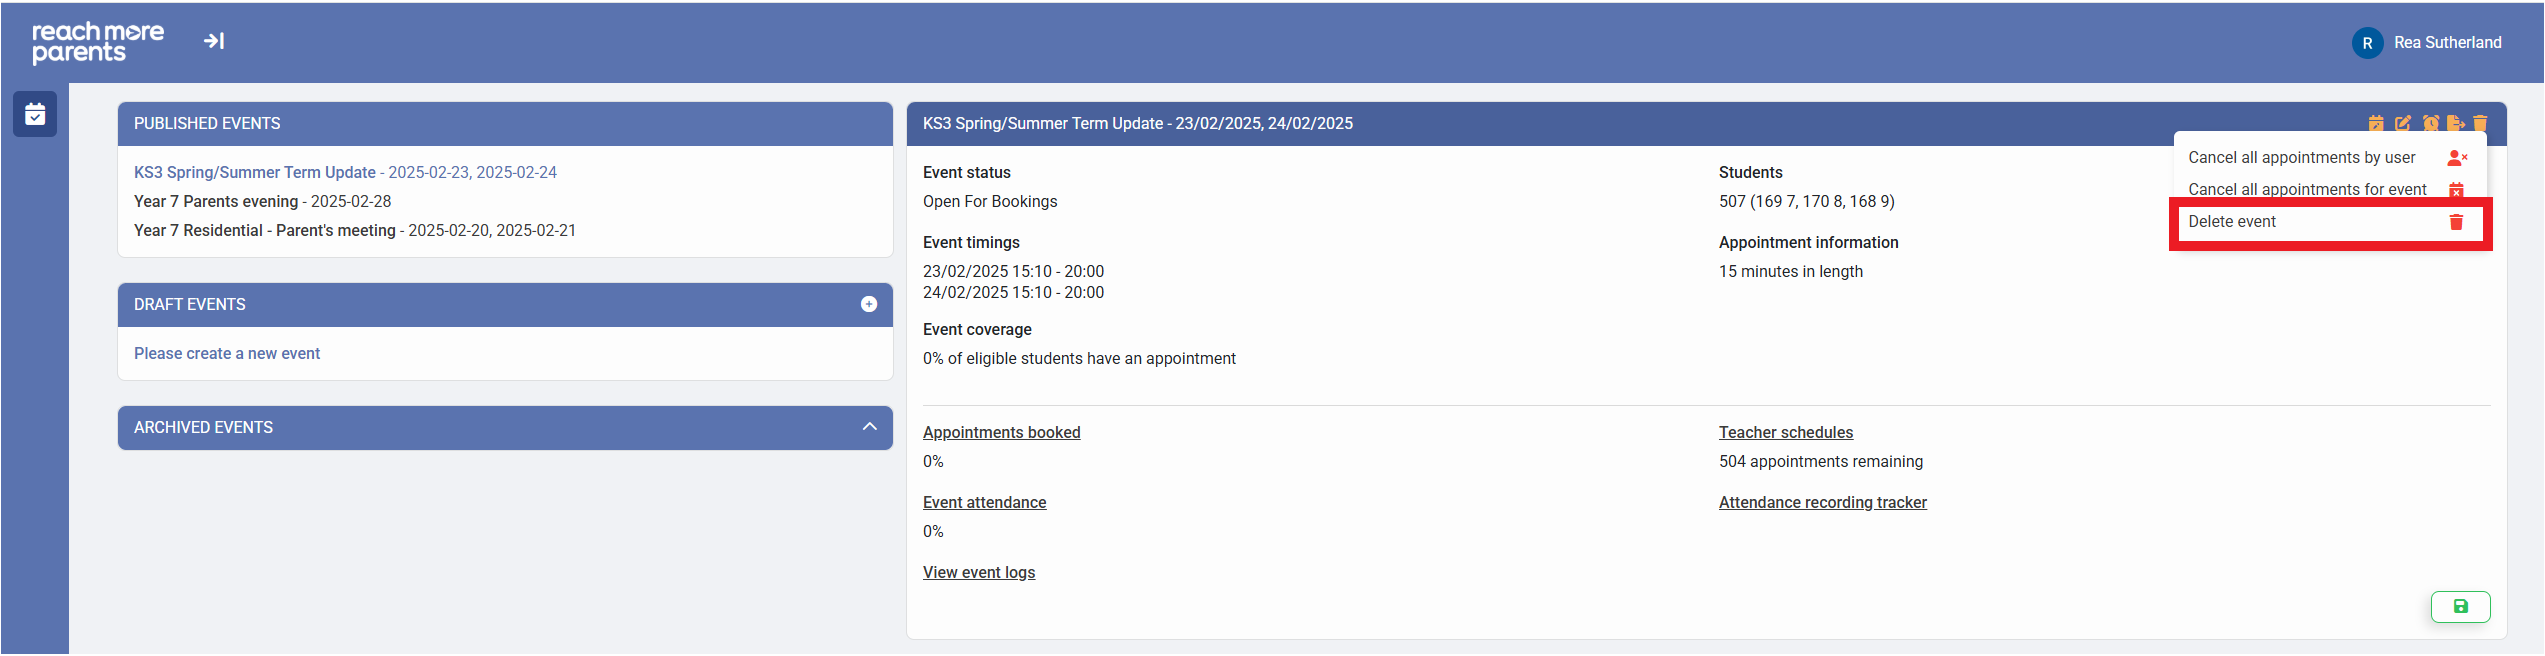The image size is (2545, 656).
Task: Click the alarm clock icon in event header
Action: [x=2430, y=123]
